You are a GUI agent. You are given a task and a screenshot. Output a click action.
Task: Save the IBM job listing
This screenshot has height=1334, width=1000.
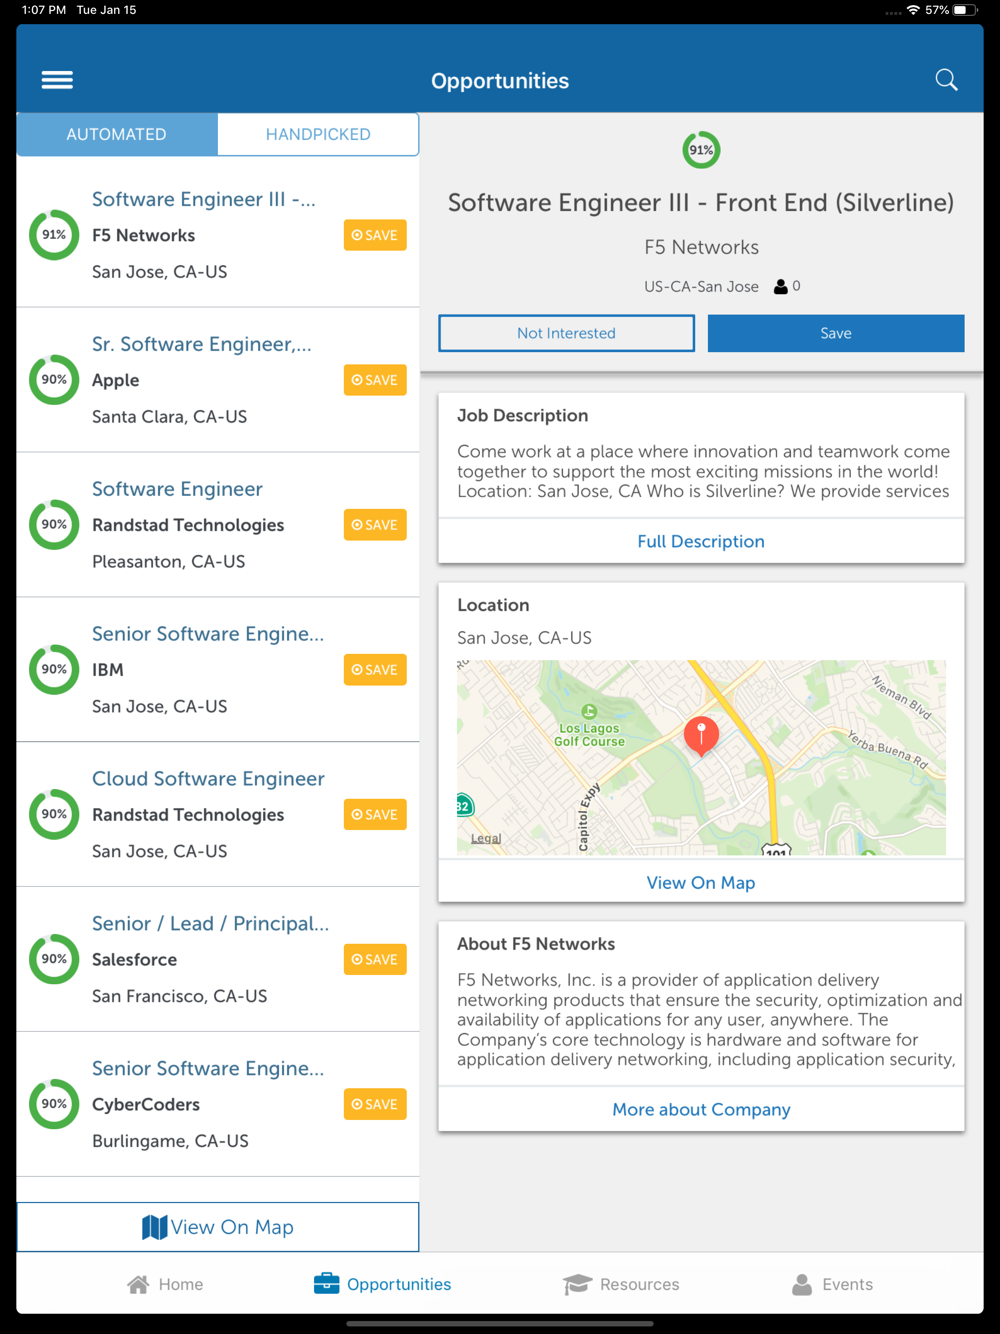click(375, 670)
